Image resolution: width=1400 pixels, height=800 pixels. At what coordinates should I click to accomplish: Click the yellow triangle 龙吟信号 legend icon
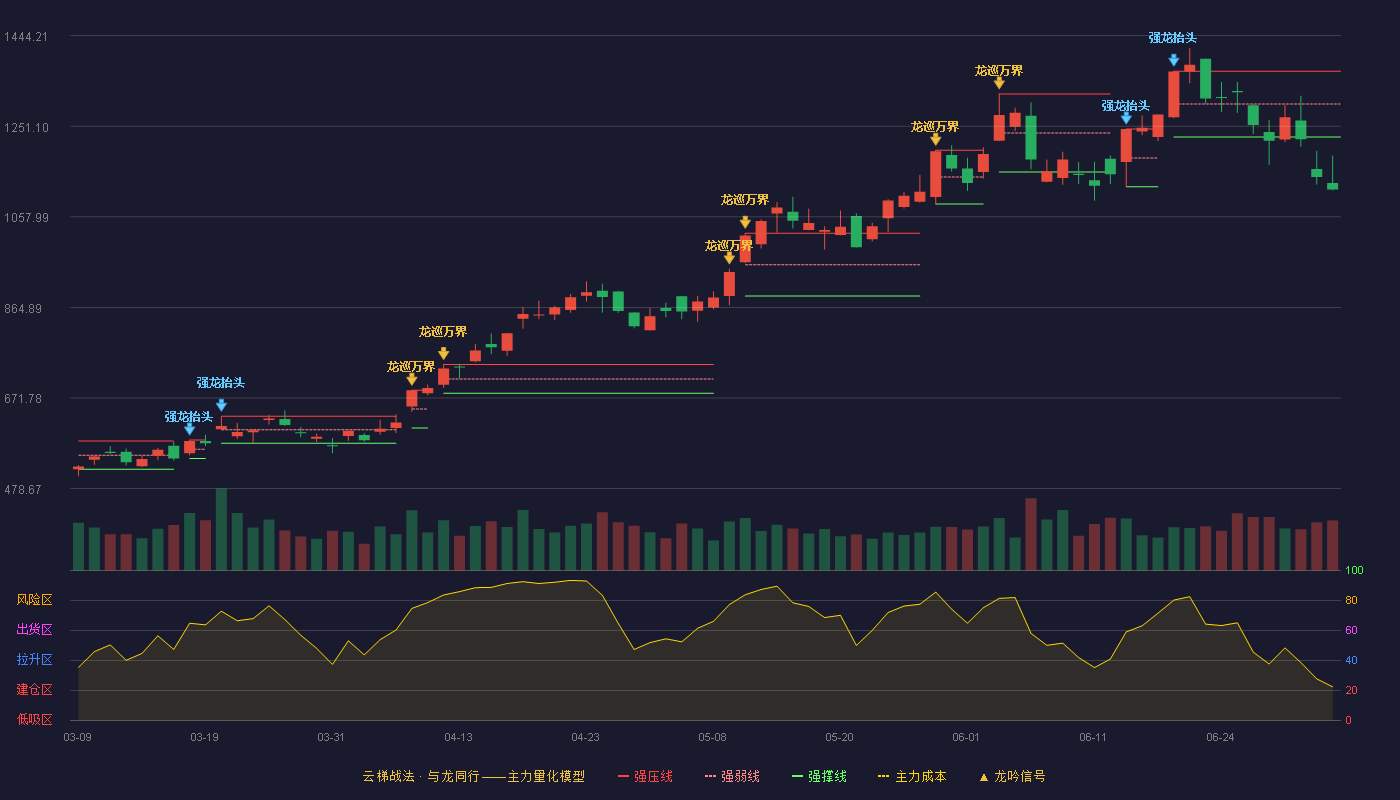pos(983,777)
